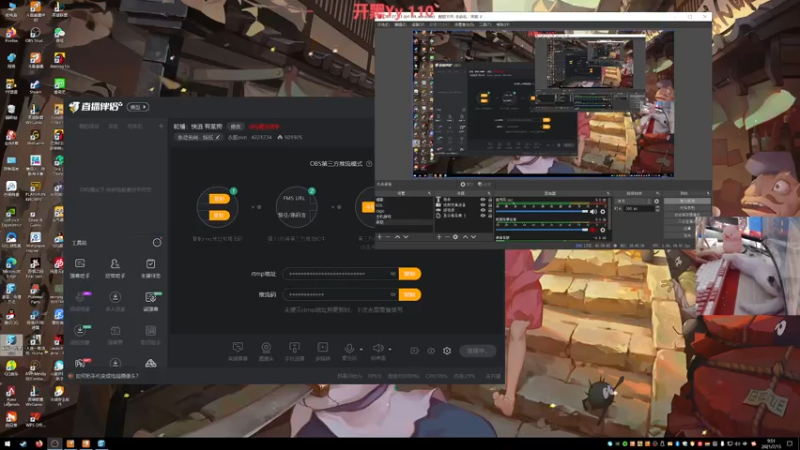Viewport: 800px width, 450px height.
Task: Click the speaker icon in bottom toolbar
Action: pyautogui.click(x=378, y=348)
